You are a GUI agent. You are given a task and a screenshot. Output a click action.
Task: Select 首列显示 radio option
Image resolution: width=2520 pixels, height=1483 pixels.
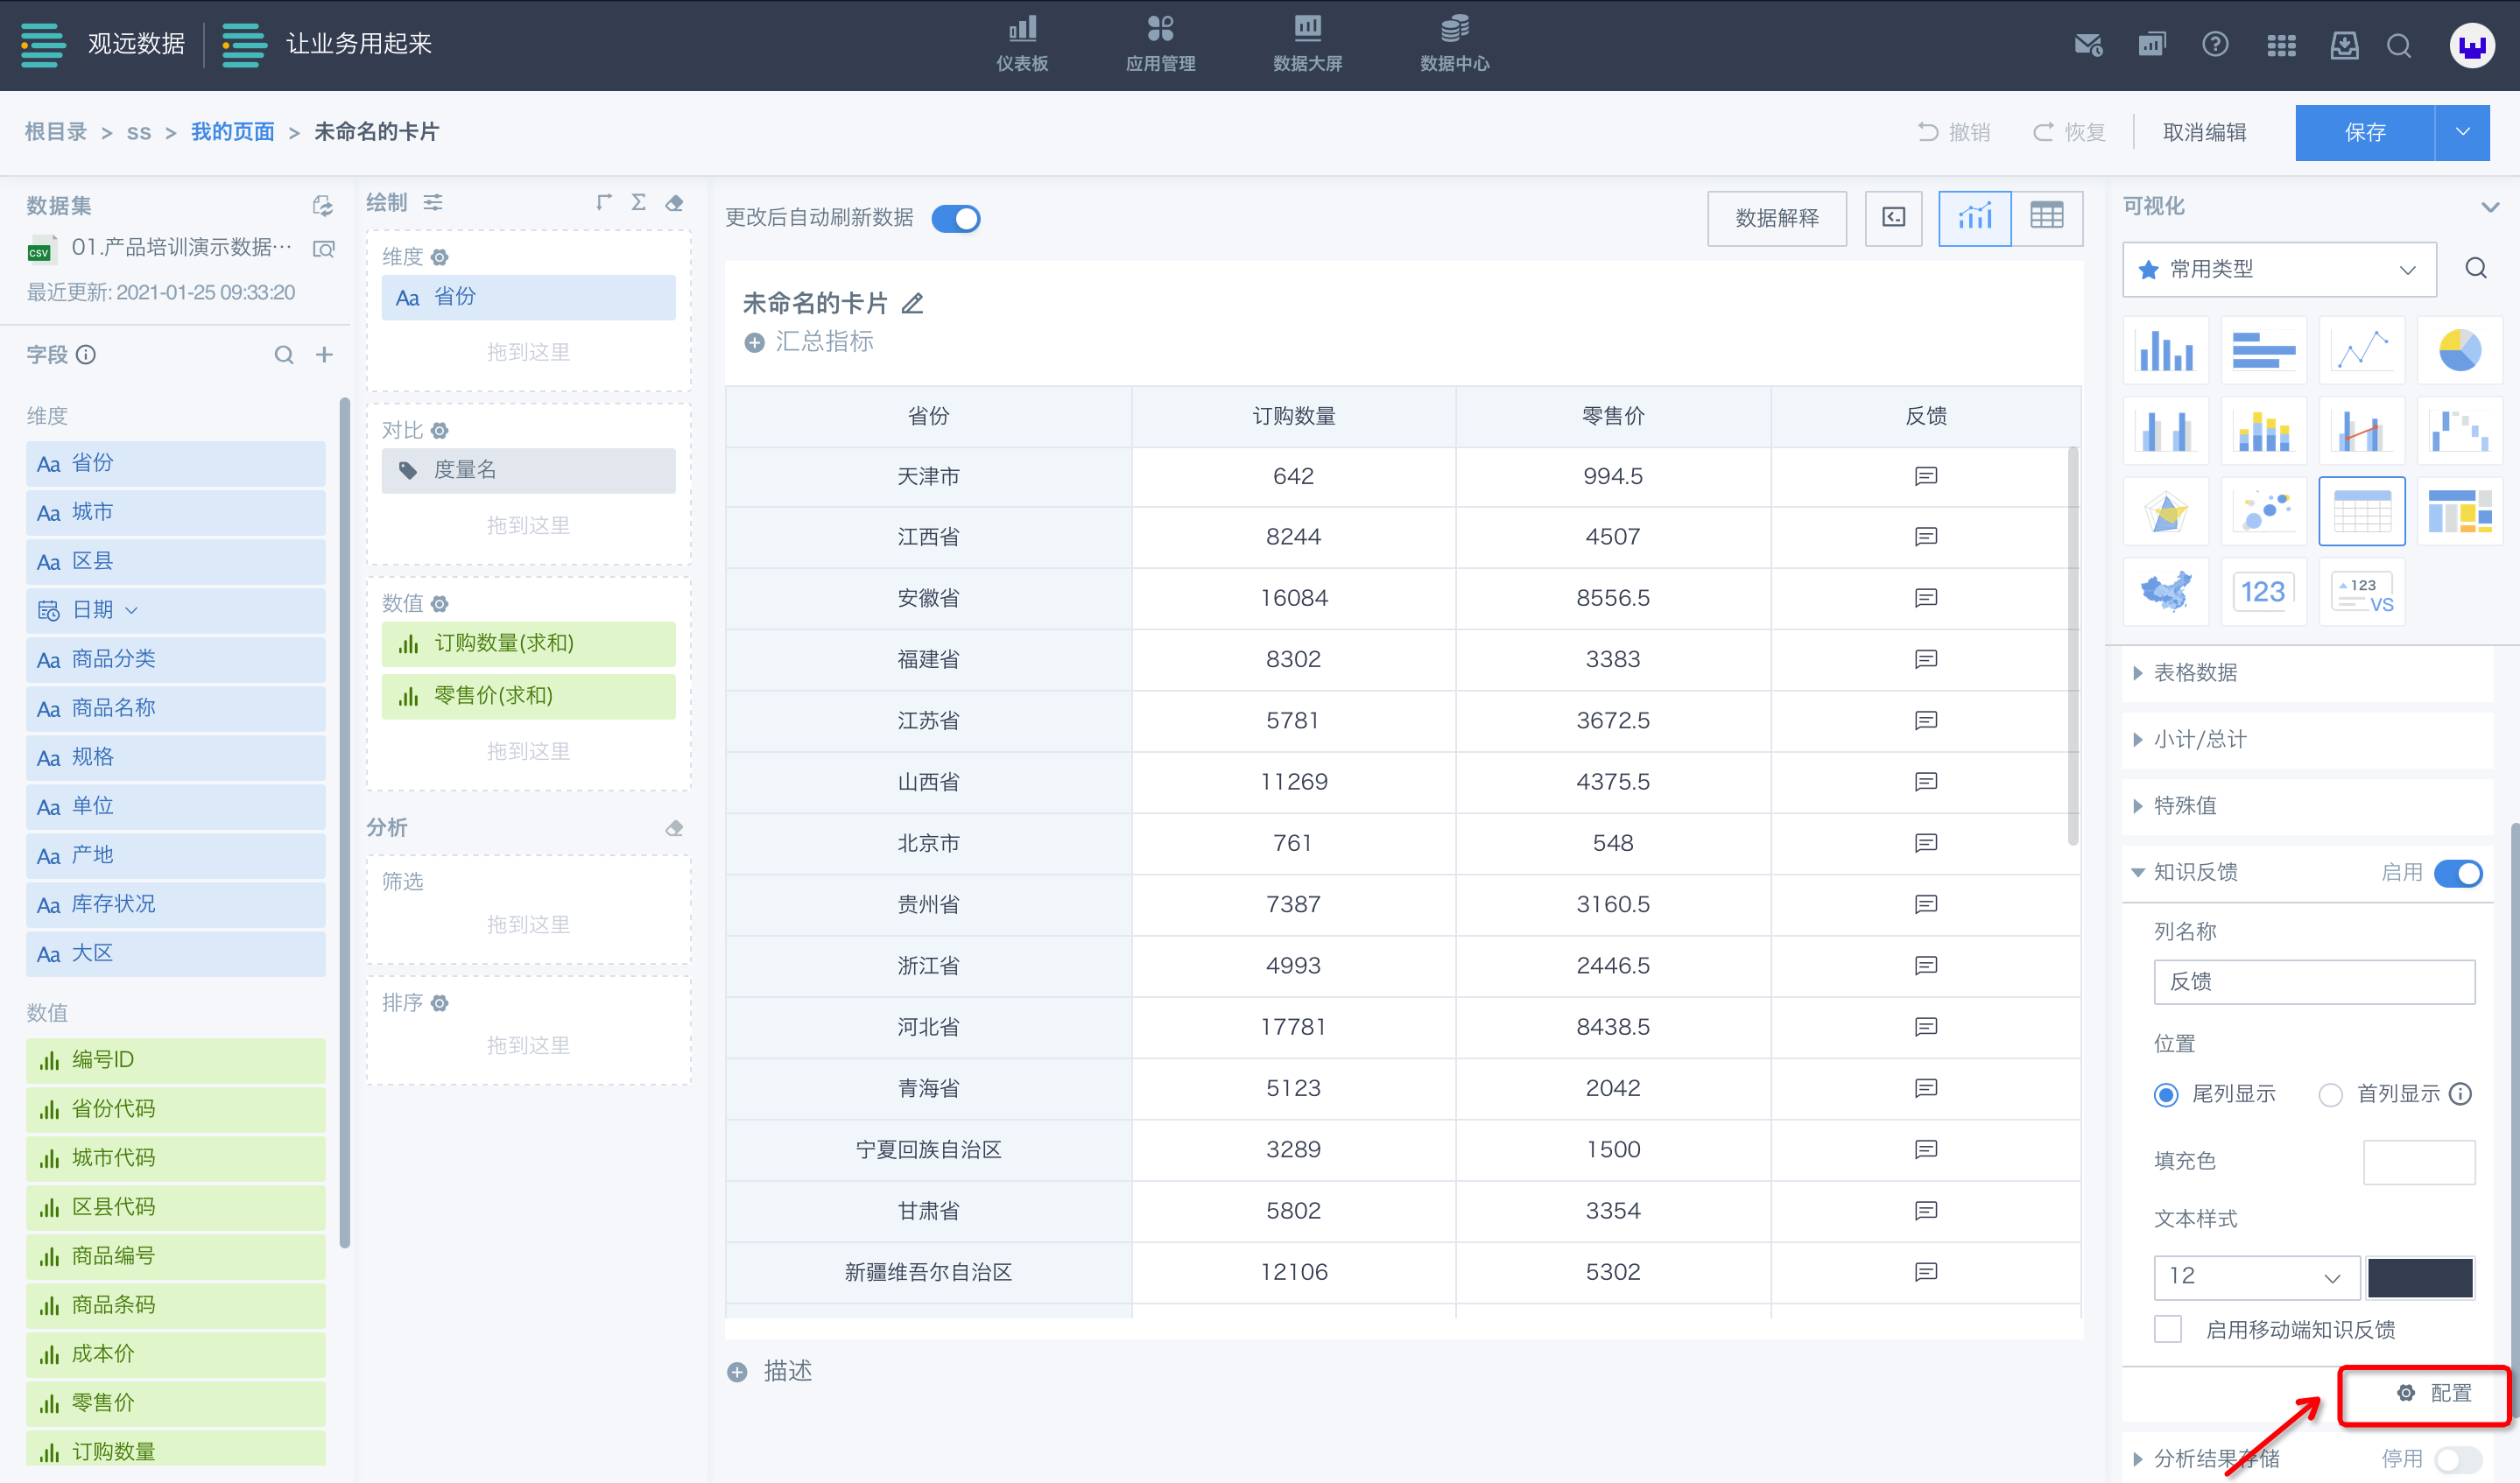2330,1095
